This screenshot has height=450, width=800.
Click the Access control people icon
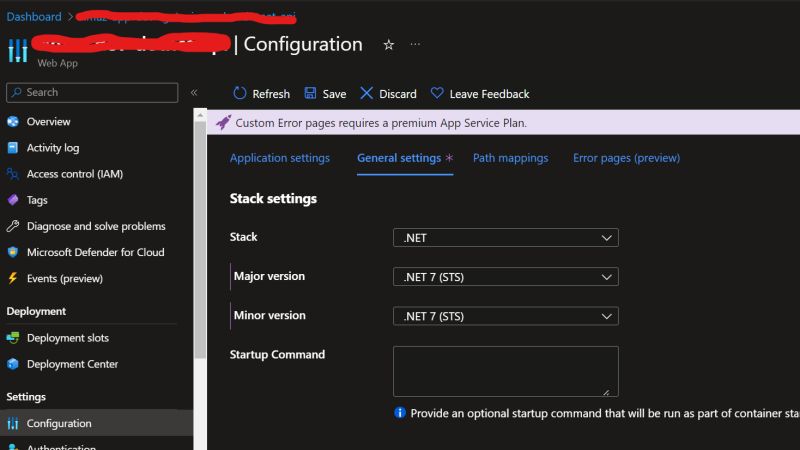13,174
